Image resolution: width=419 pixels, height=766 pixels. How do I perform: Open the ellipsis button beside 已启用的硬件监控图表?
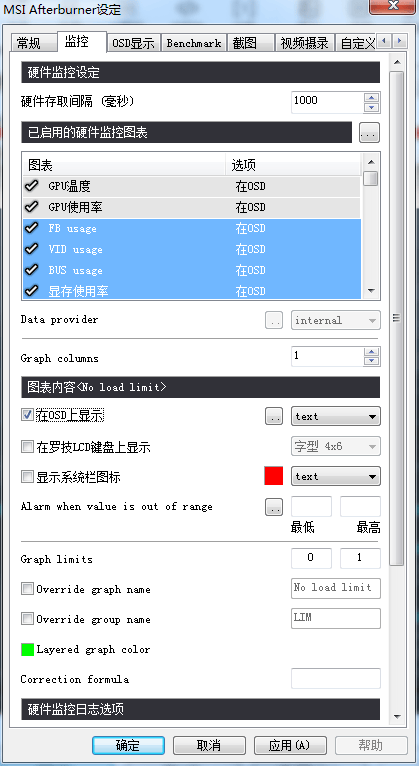pyautogui.click(x=369, y=133)
